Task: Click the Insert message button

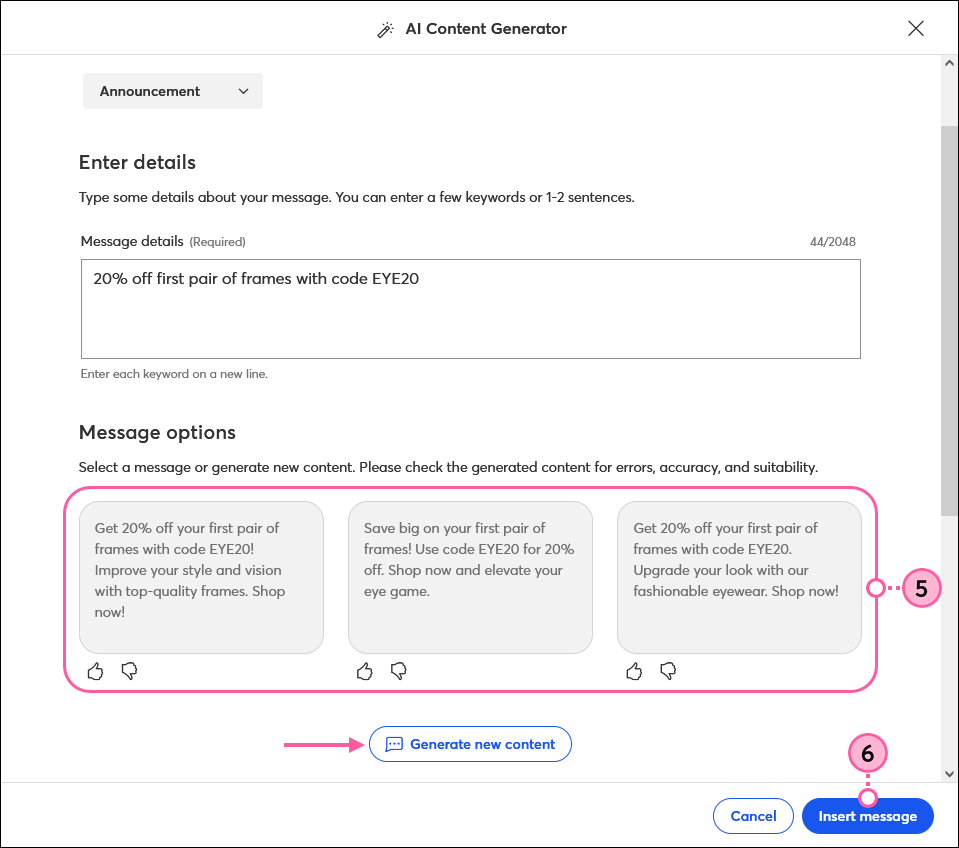Action: click(x=867, y=816)
